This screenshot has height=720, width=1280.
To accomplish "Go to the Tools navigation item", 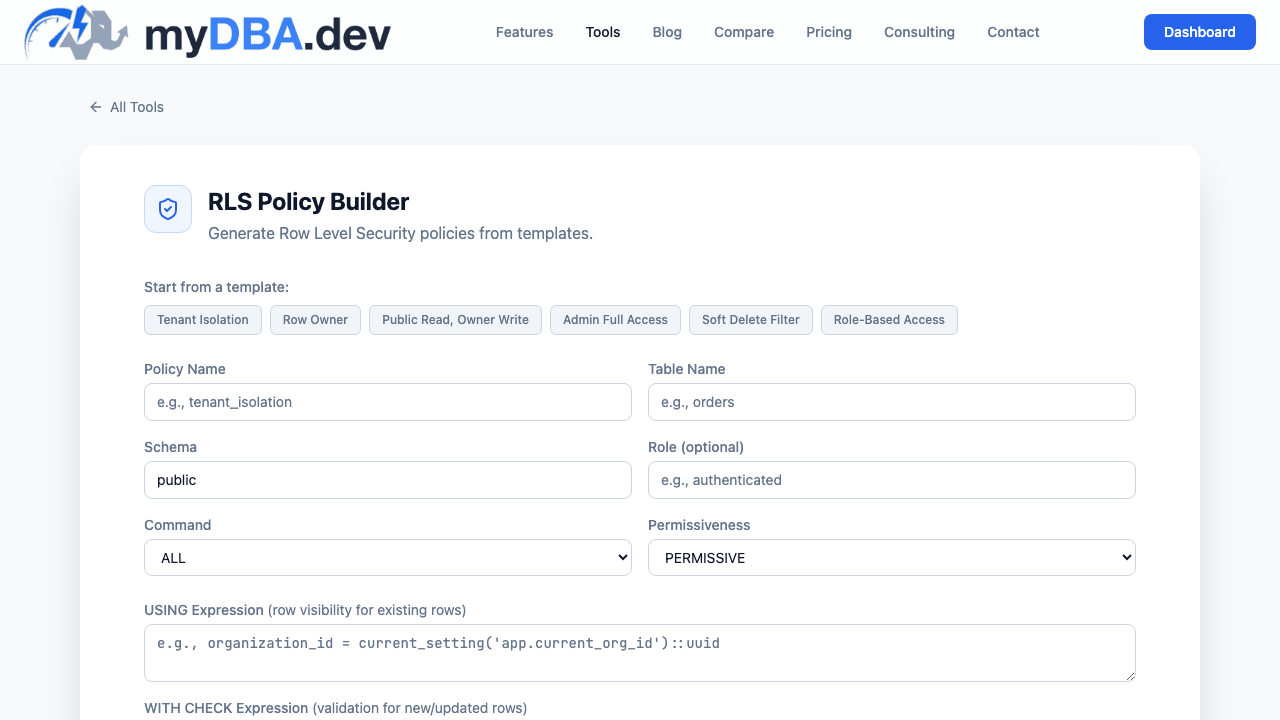I will click(603, 32).
